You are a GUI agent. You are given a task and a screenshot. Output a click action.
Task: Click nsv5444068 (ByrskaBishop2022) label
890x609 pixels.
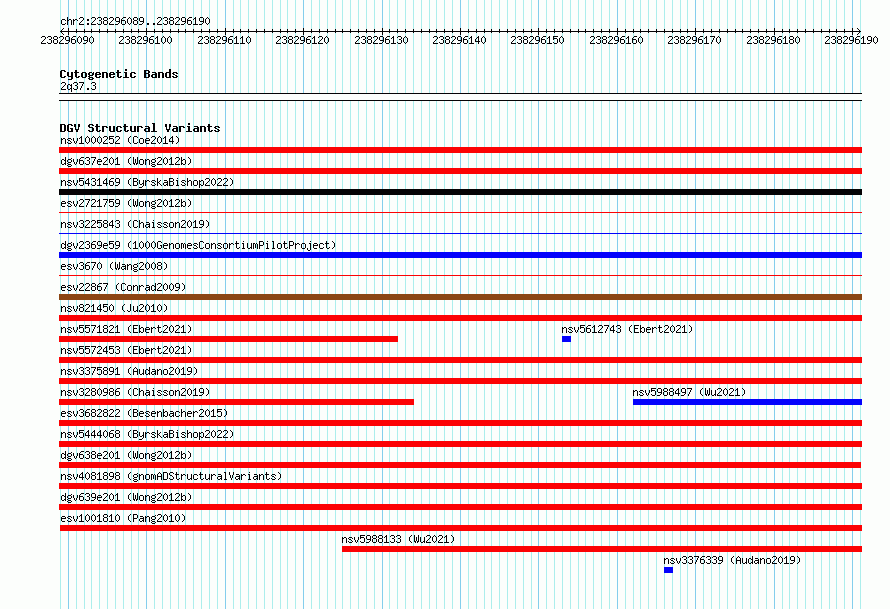coord(147,434)
